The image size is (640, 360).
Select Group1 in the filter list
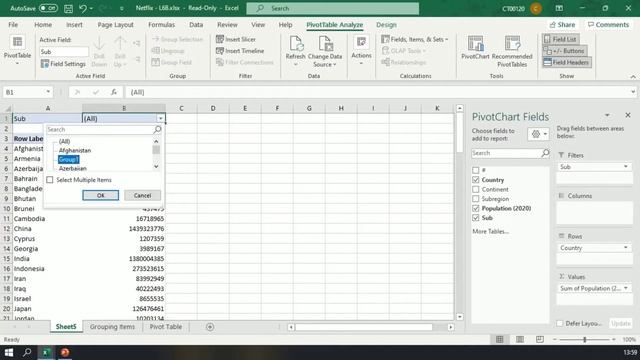pyautogui.click(x=69, y=159)
